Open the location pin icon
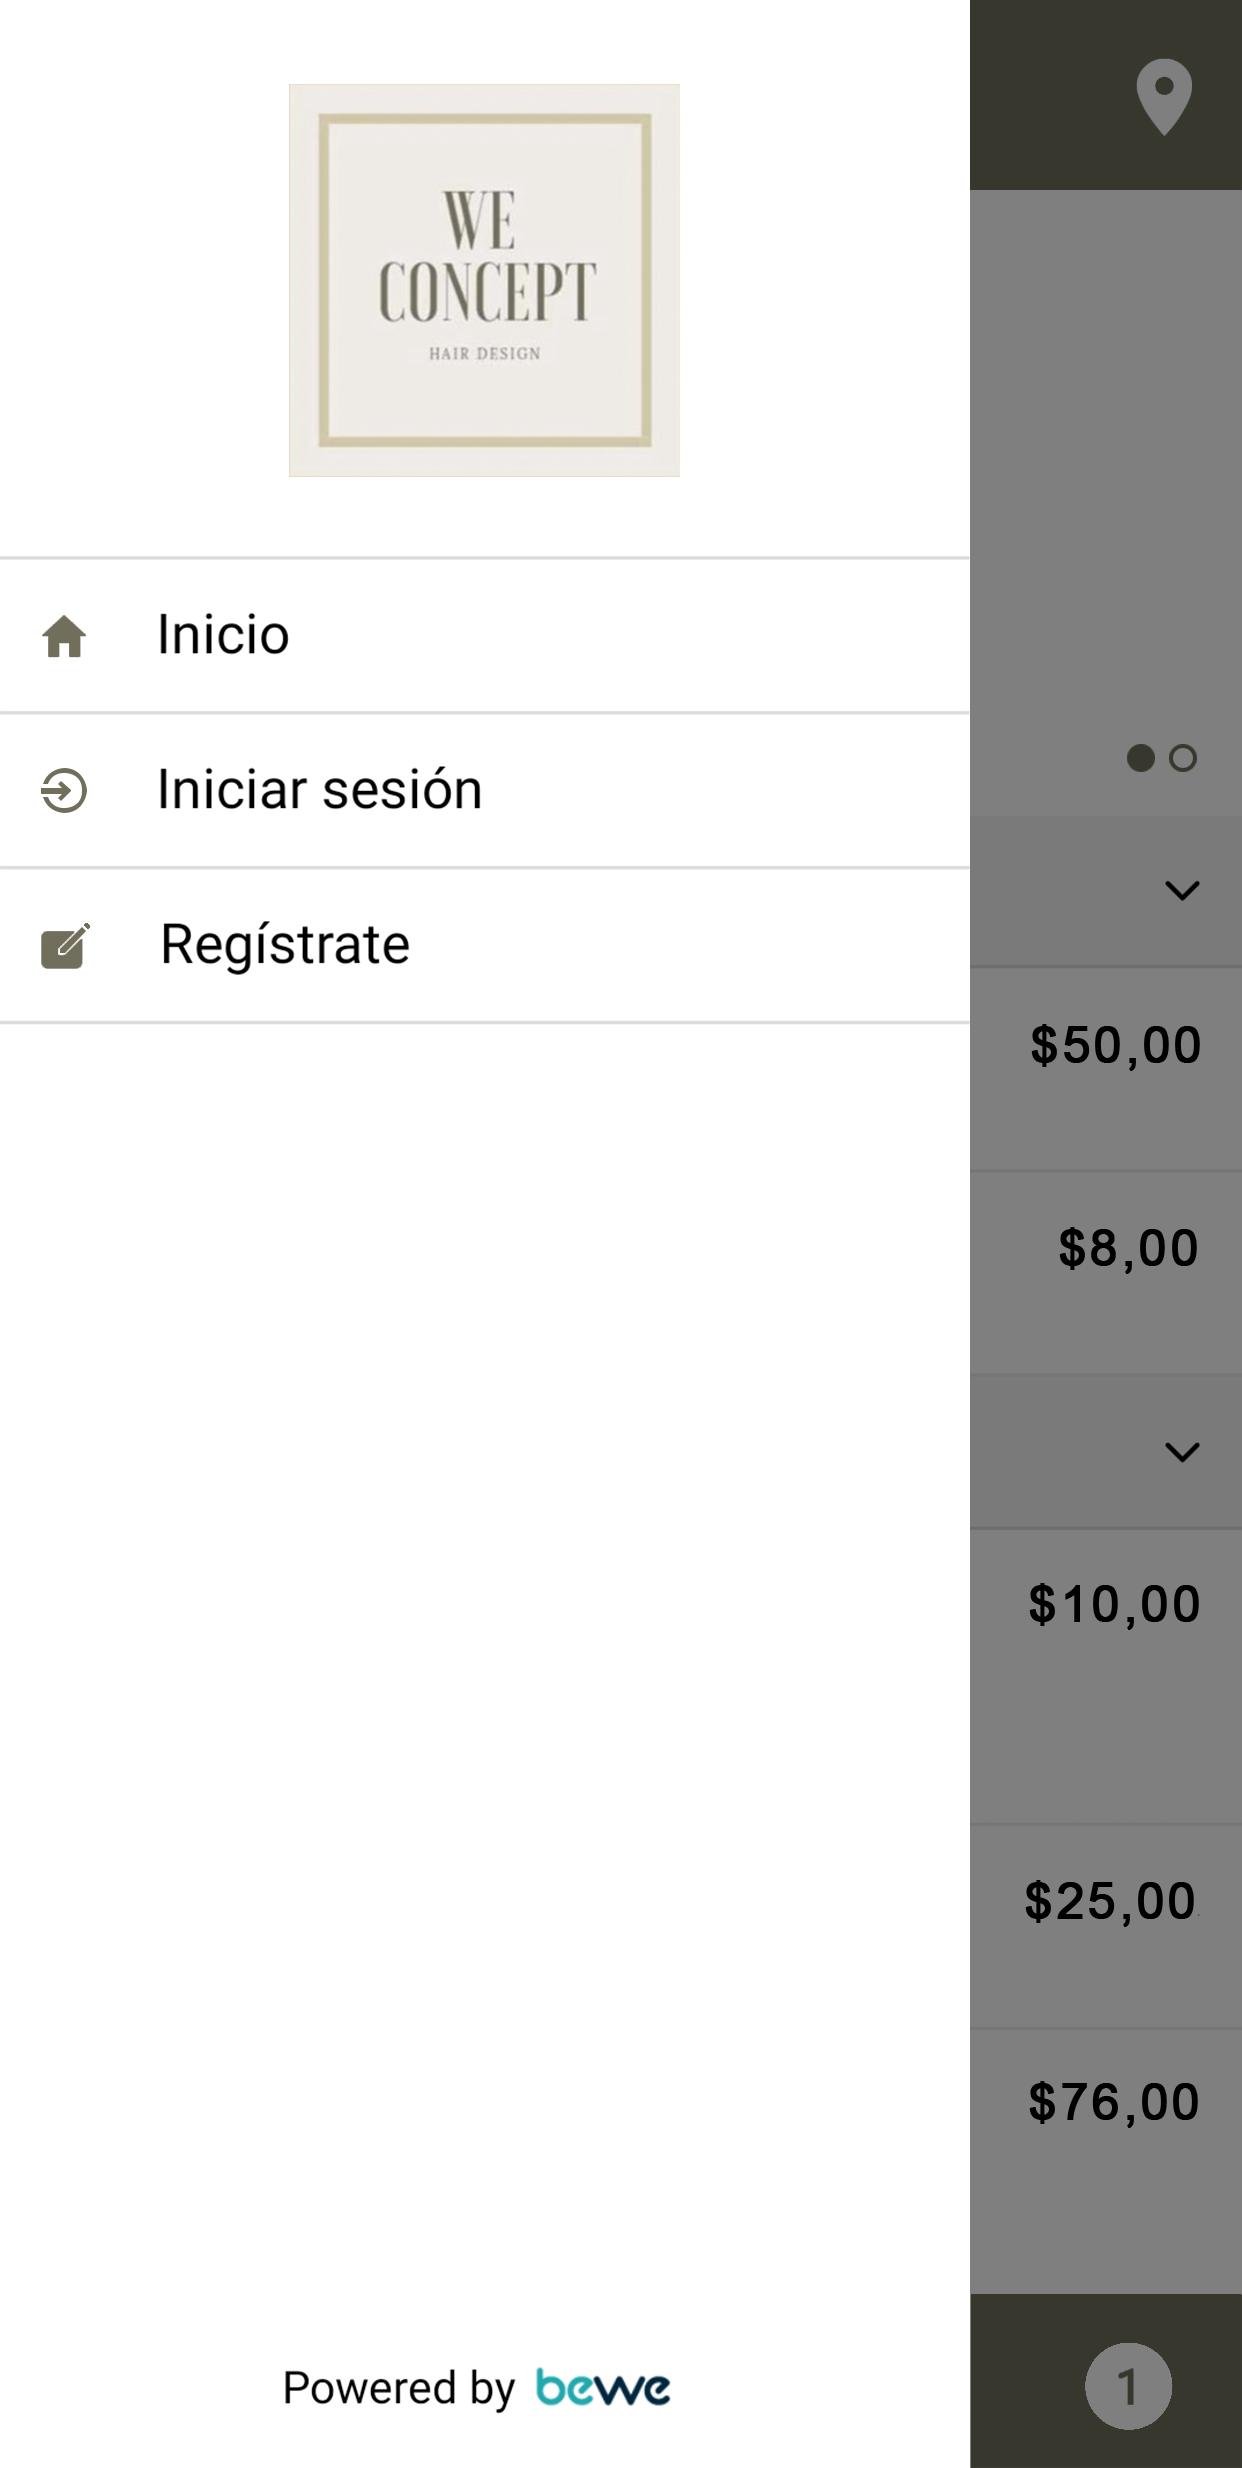This screenshot has width=1242, height=2468. click(x=1164, y=97)
